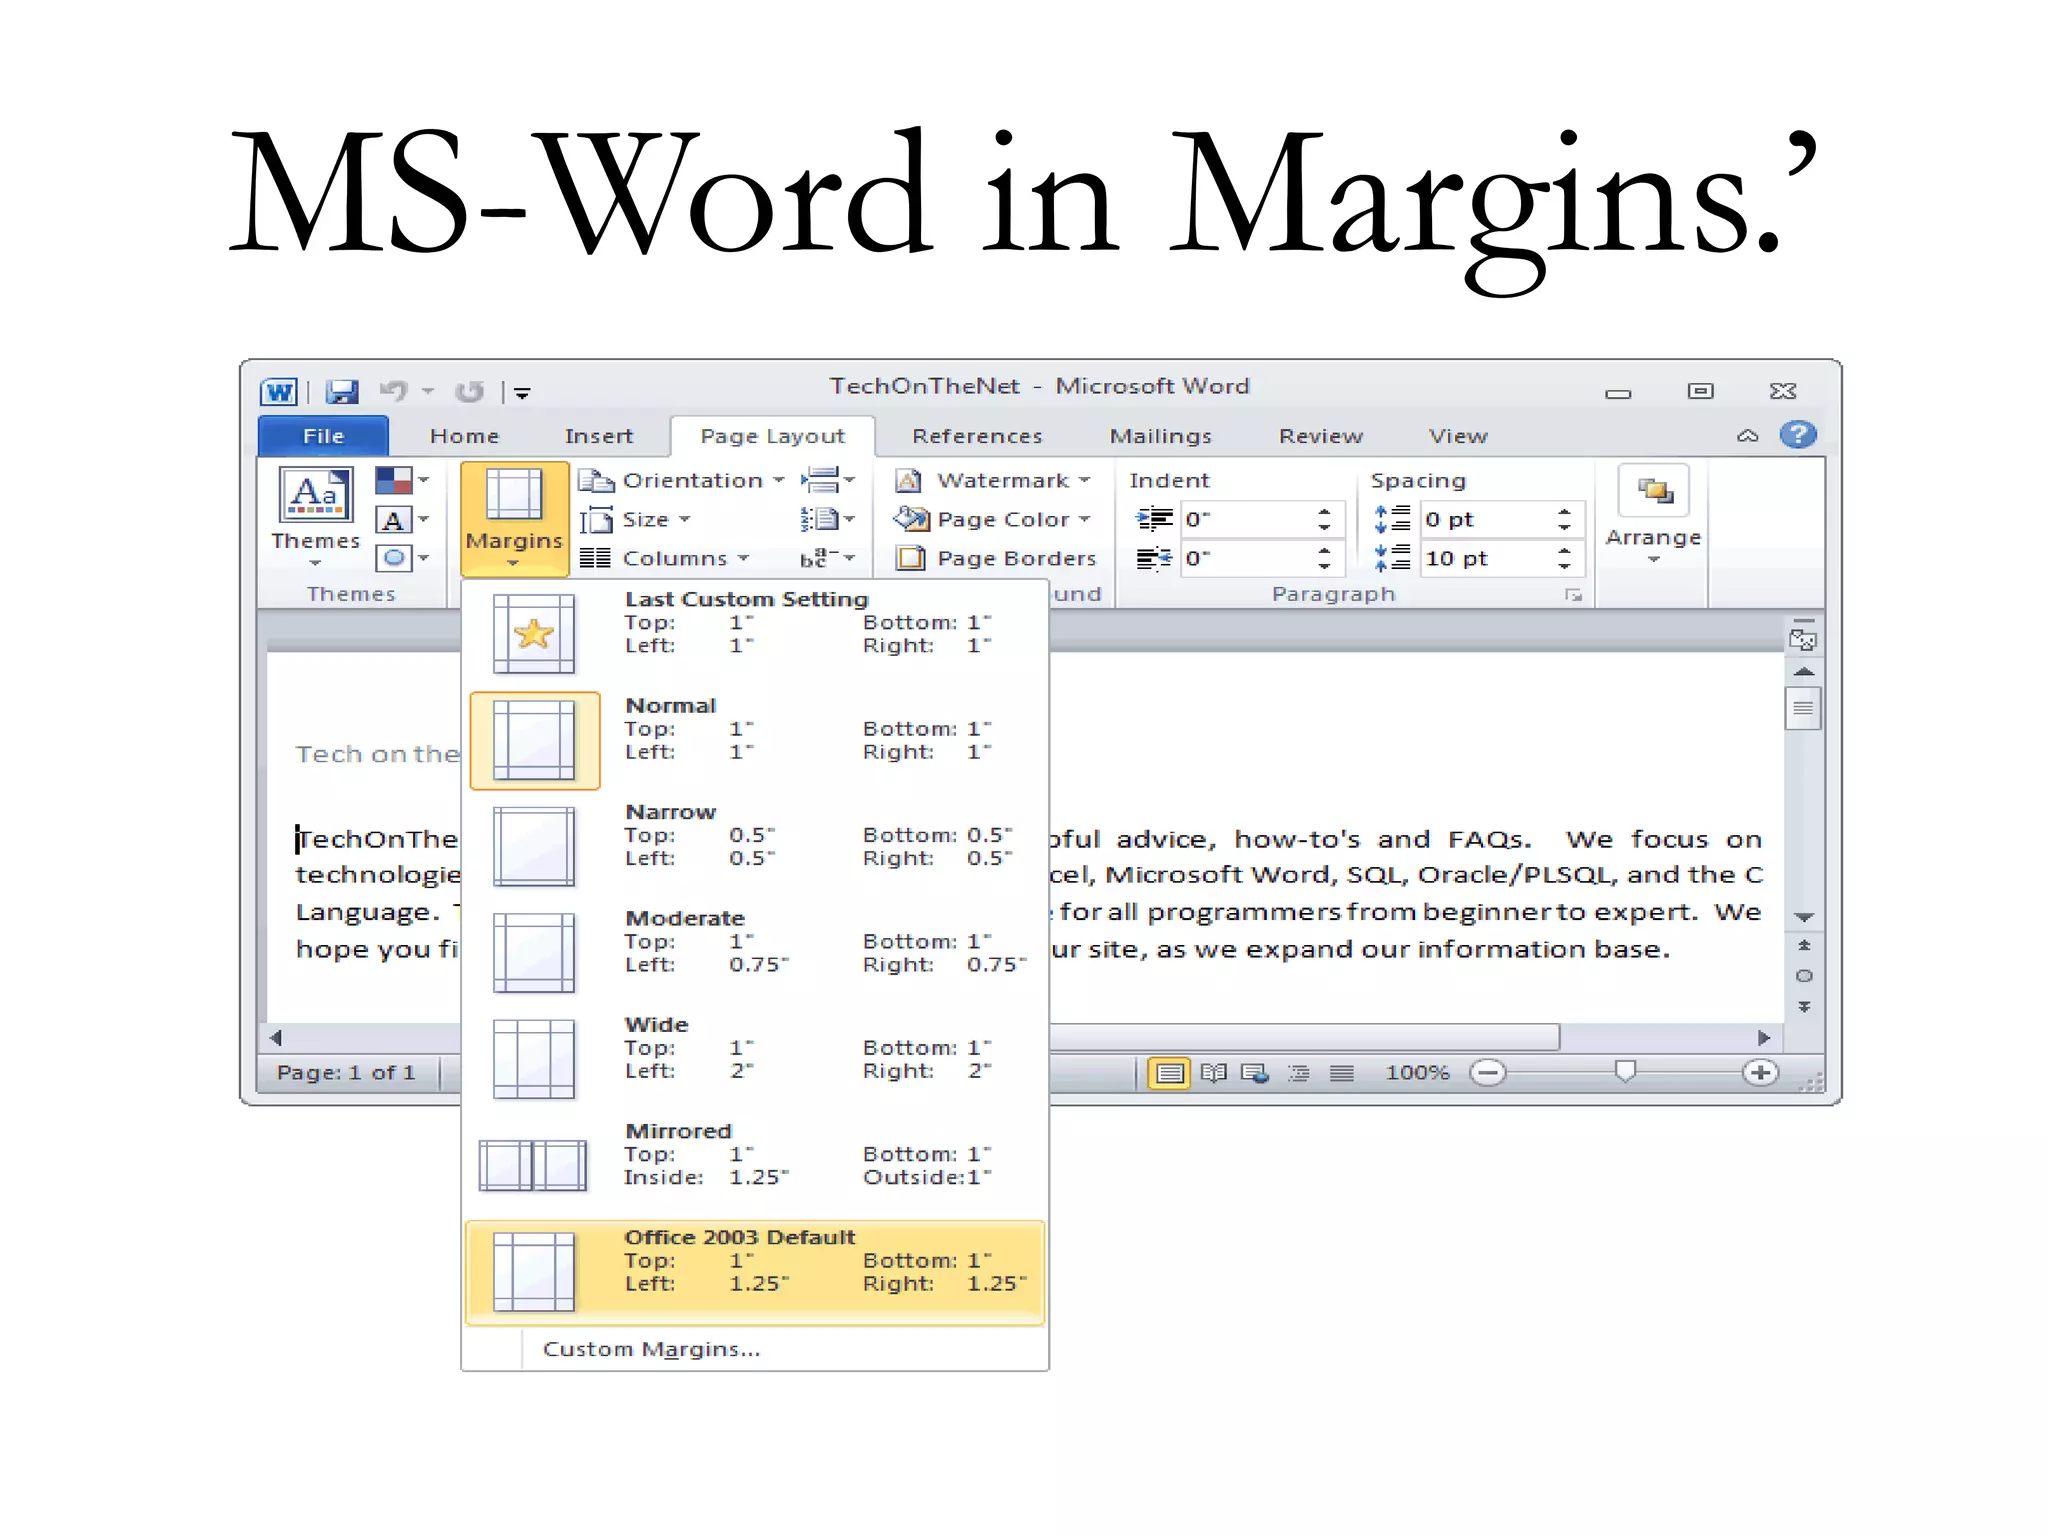Open Select Browse Object circle button
Image resolution: width=2048 pixels, height=1536 pixels.
point(1803,975)
